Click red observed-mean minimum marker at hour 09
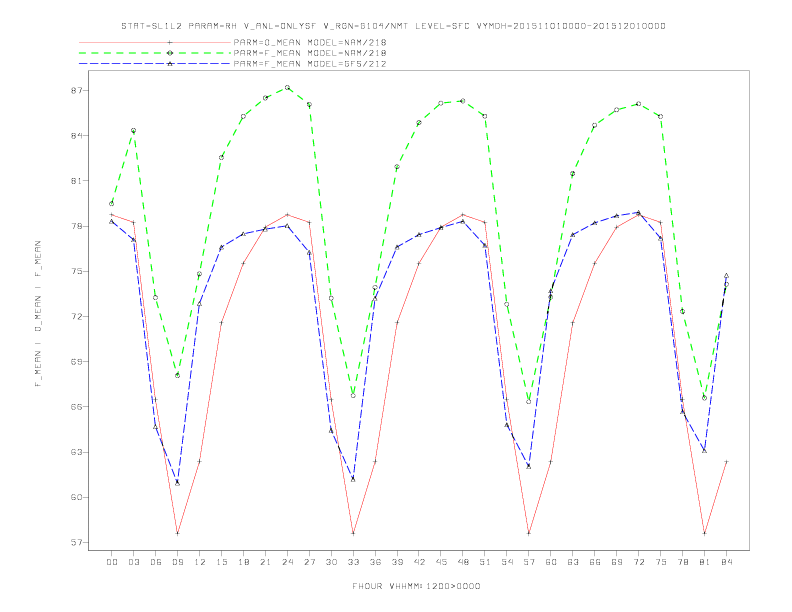The width and height of the screenshot is (792, 612). coord(177,533)
